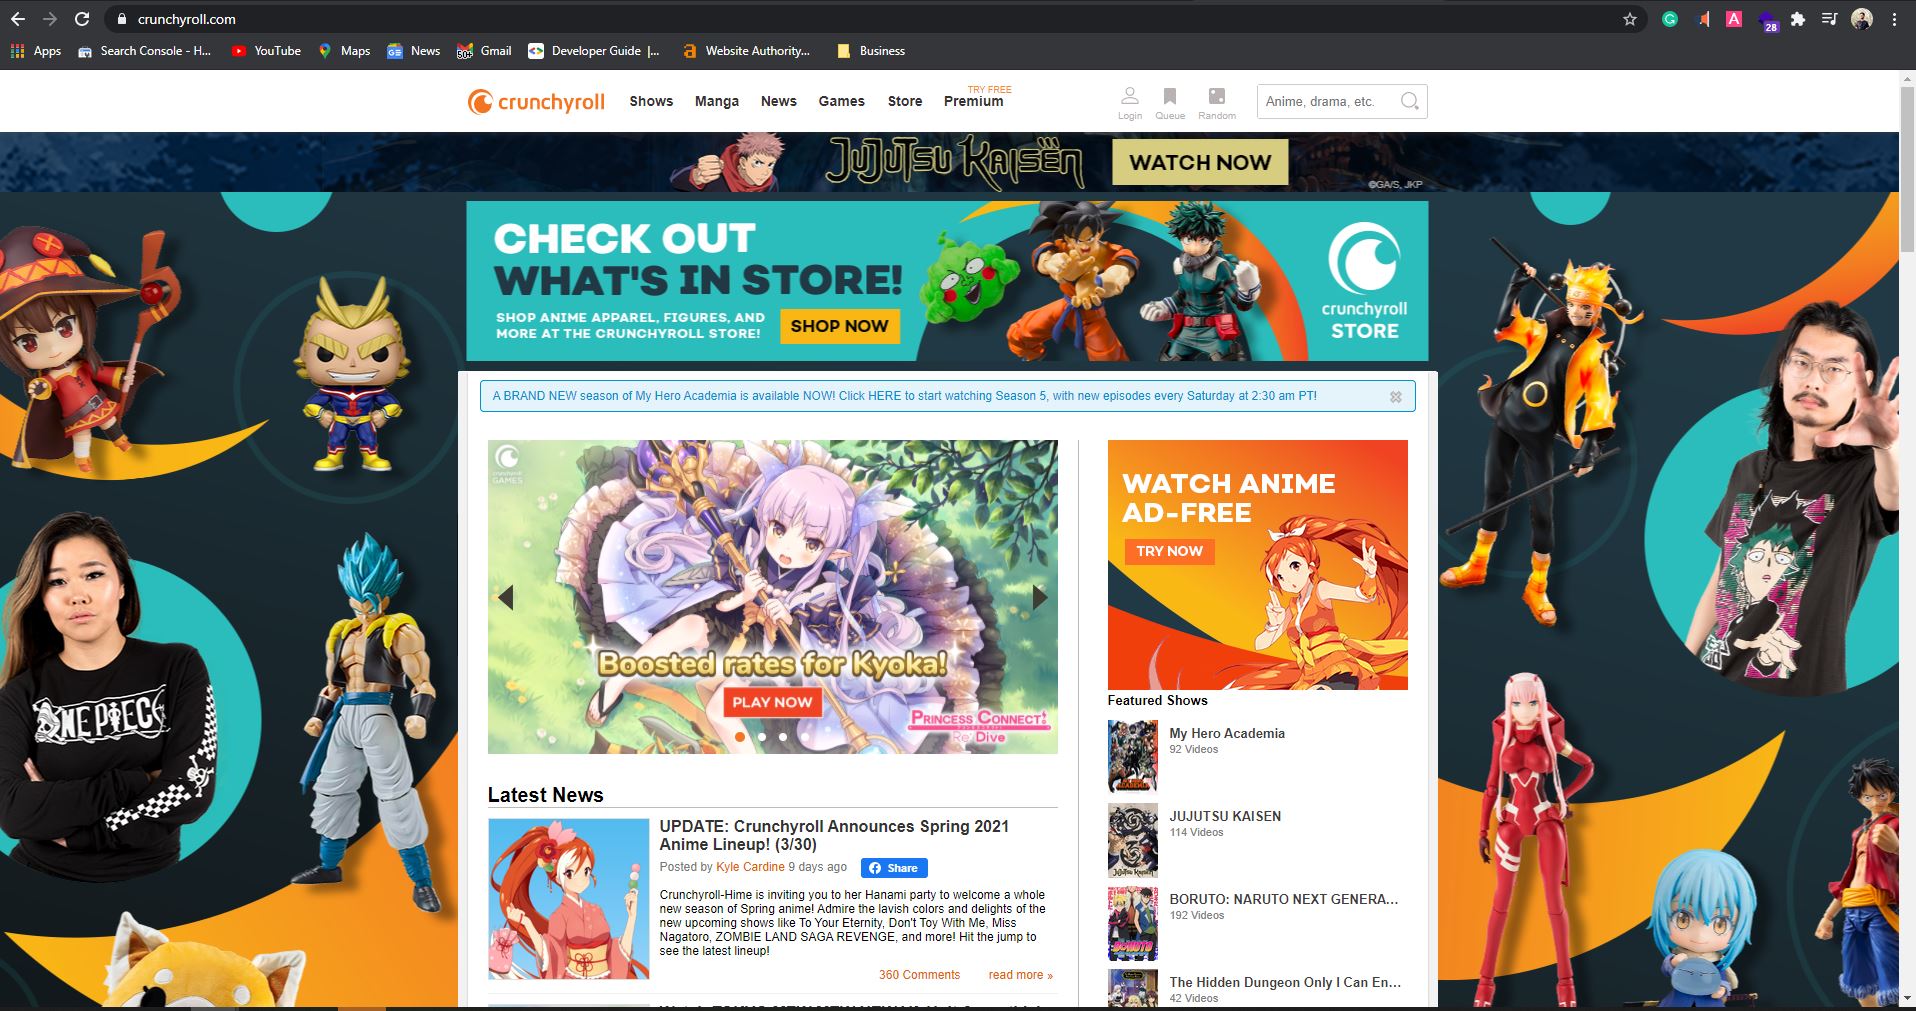The height and width of the screenshot is (1011, 1916).
Task: Open the Queue bookmark icon
Action: tap(1170, 102)
